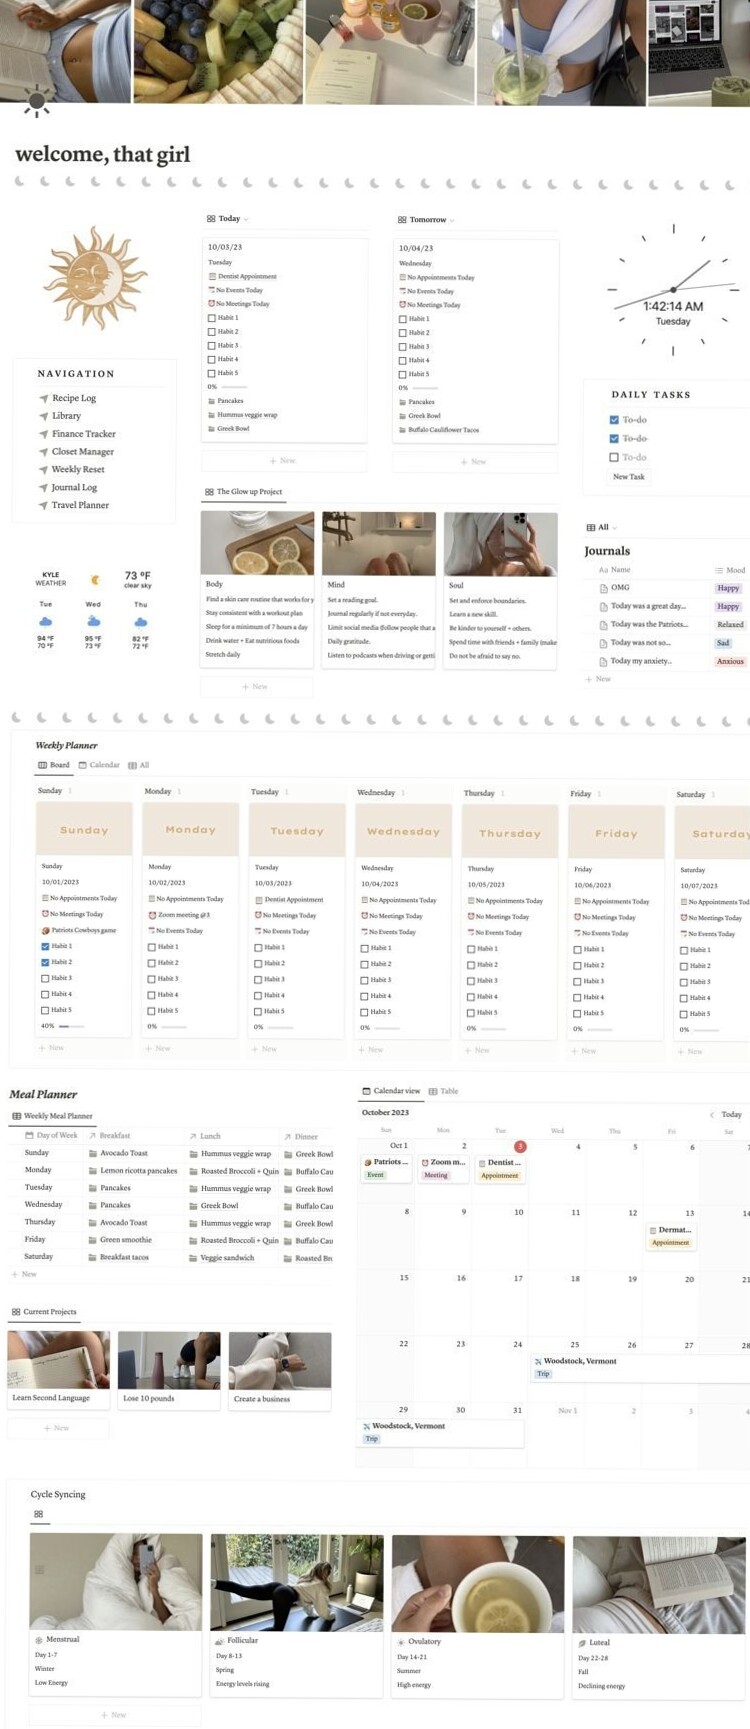Go to previous month with calendar chevron
Image resolution: width=750 pixels, height=1729 pixels.
tap(712, 1114)
